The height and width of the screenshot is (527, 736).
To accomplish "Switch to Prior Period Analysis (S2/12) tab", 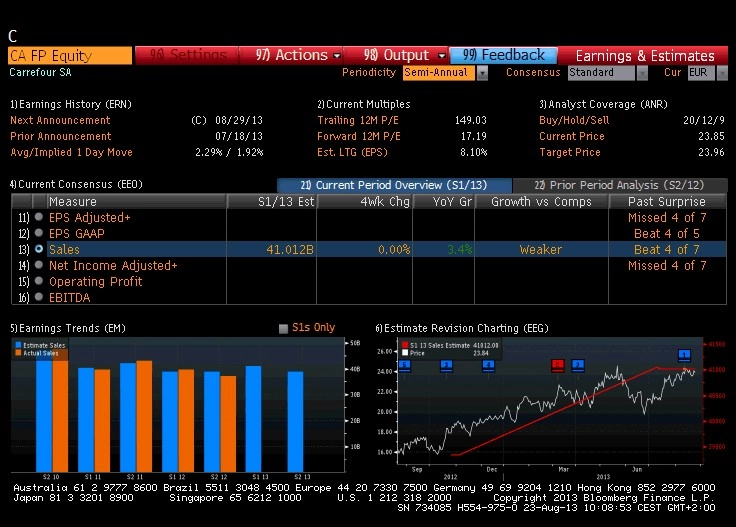I will tap(620, 185).
